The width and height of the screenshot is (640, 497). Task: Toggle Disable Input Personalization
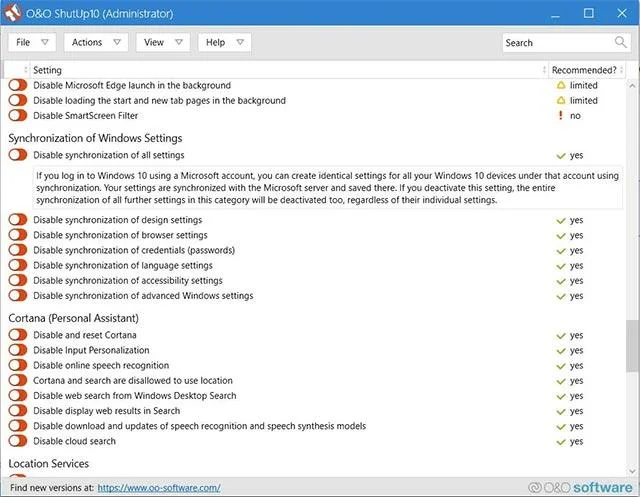coord(18,350)
